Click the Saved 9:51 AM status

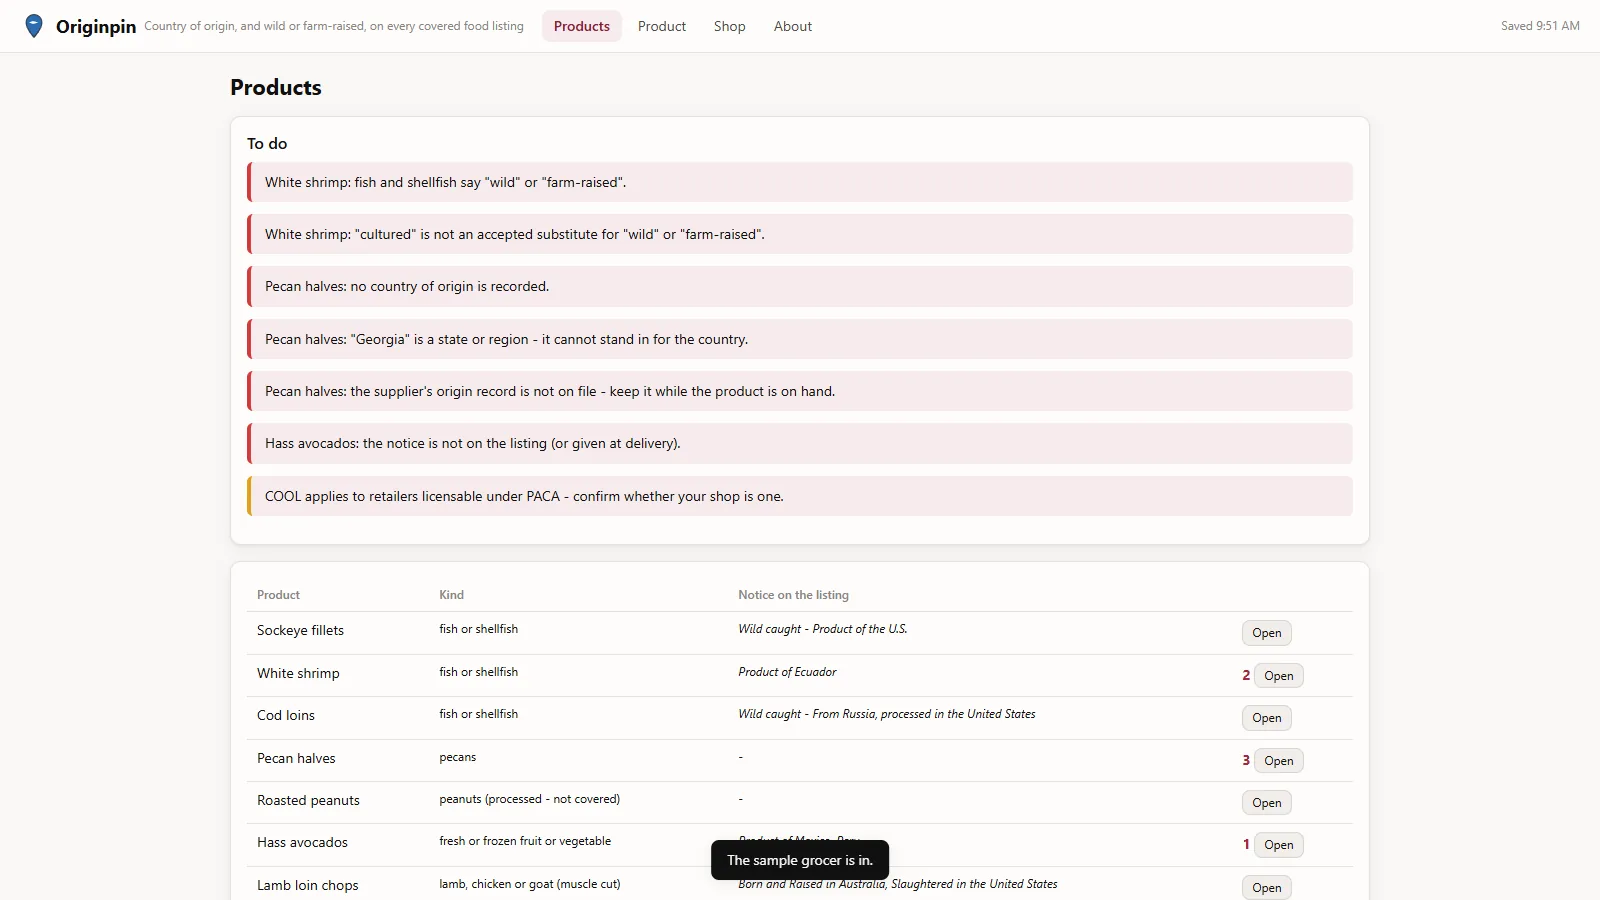[1540, 26]
